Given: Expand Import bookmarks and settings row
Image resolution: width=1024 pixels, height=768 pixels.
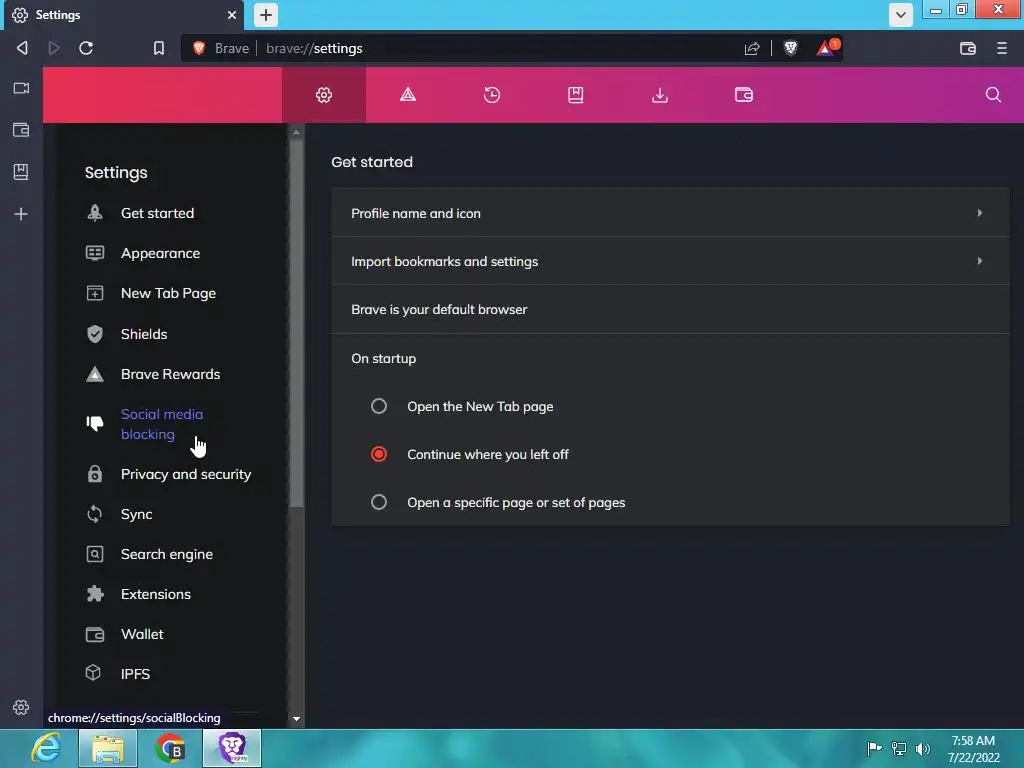Looking at the screenshot, I should pos(670,261).
